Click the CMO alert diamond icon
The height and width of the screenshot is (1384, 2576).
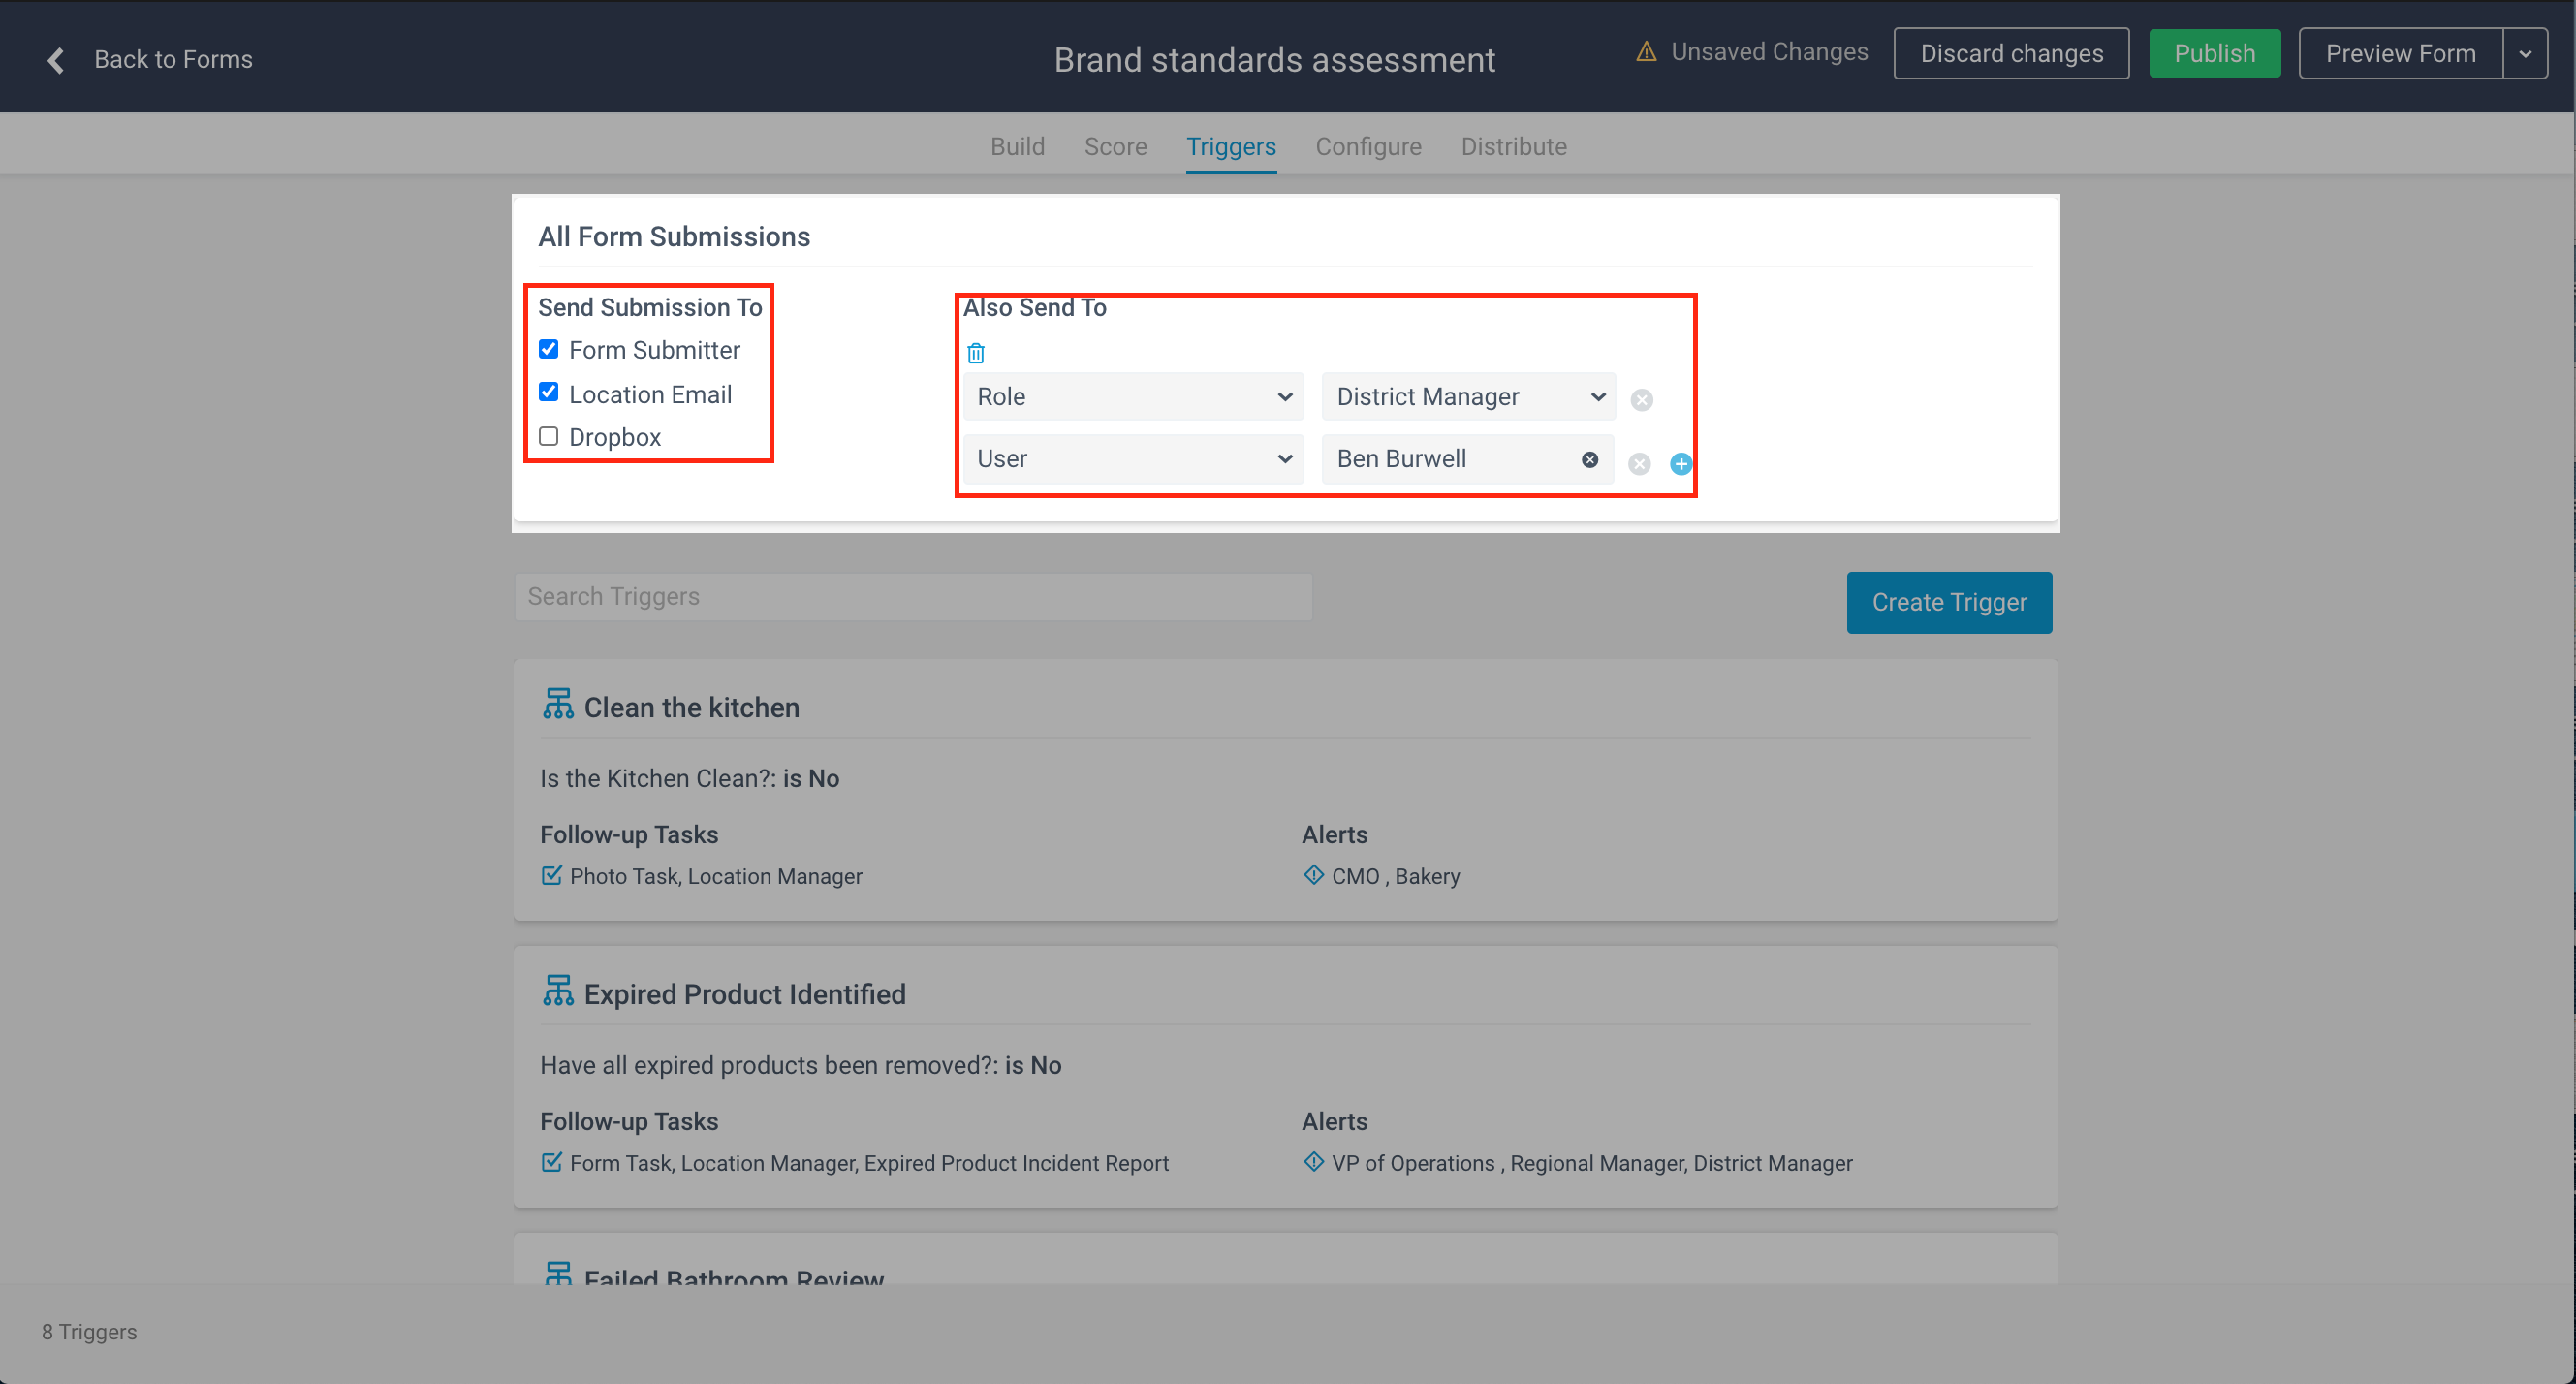coord(1313,875)
